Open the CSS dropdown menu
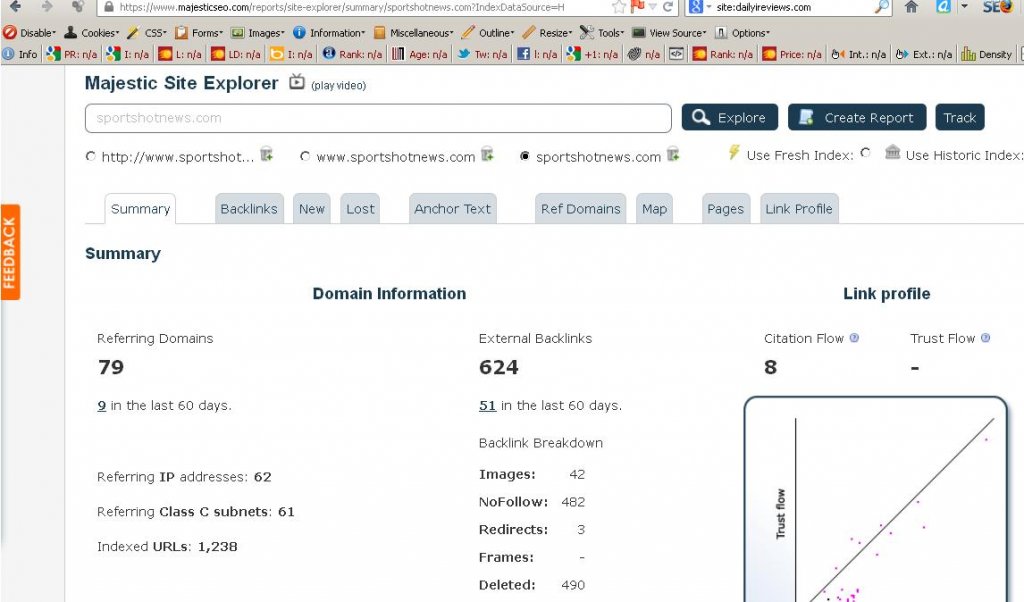The width and height of the screenshot is (1024, 602). tap(147, 33)
